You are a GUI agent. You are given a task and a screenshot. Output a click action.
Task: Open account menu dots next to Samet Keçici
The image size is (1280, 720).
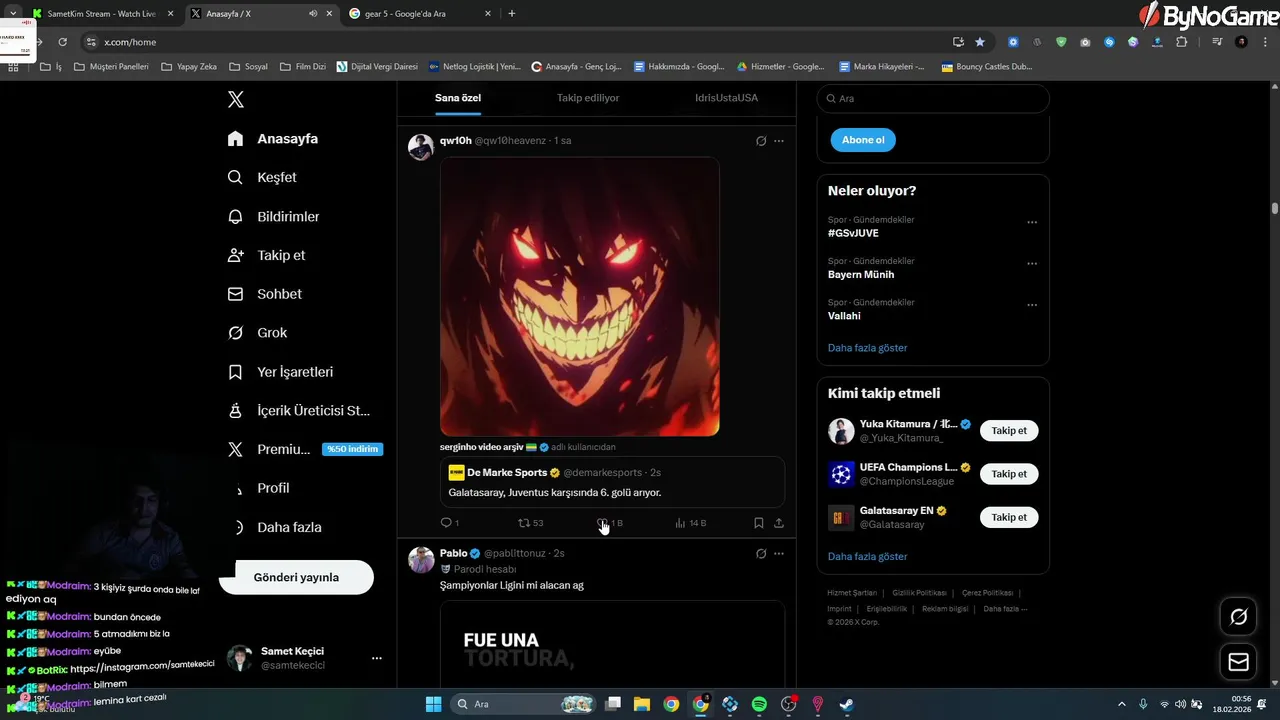coord(377,658)
